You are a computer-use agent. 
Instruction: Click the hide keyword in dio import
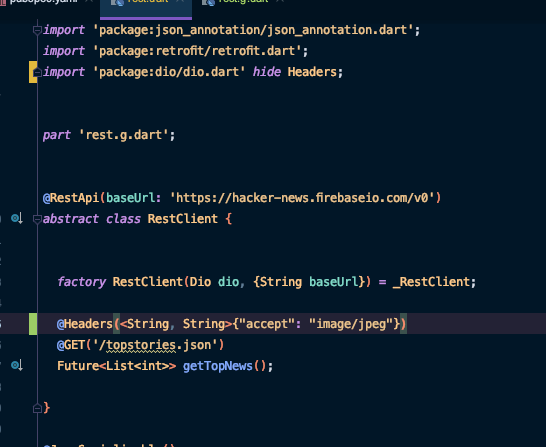(x=267, y=72)
